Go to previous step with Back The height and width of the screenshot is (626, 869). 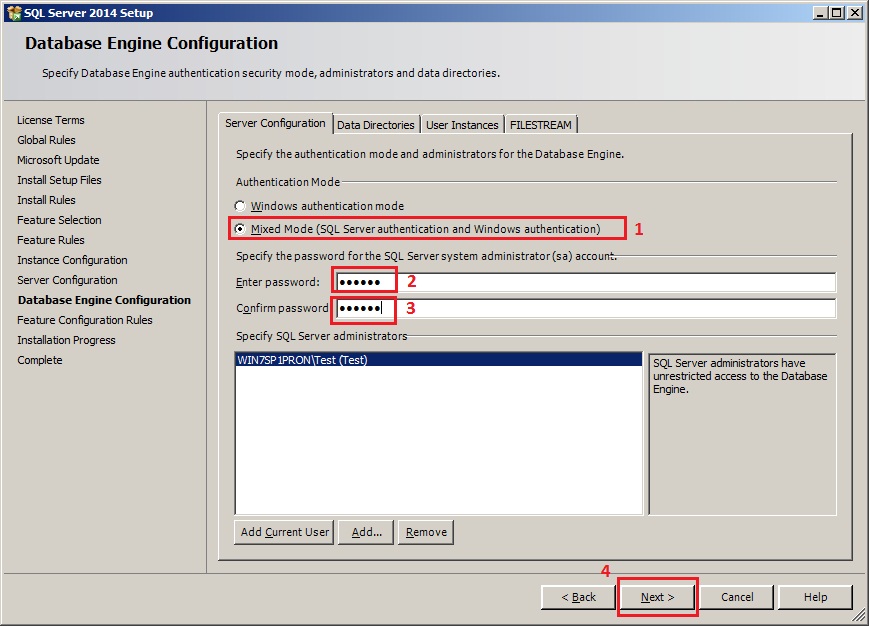pyautogui.click(x=578, y=597)
